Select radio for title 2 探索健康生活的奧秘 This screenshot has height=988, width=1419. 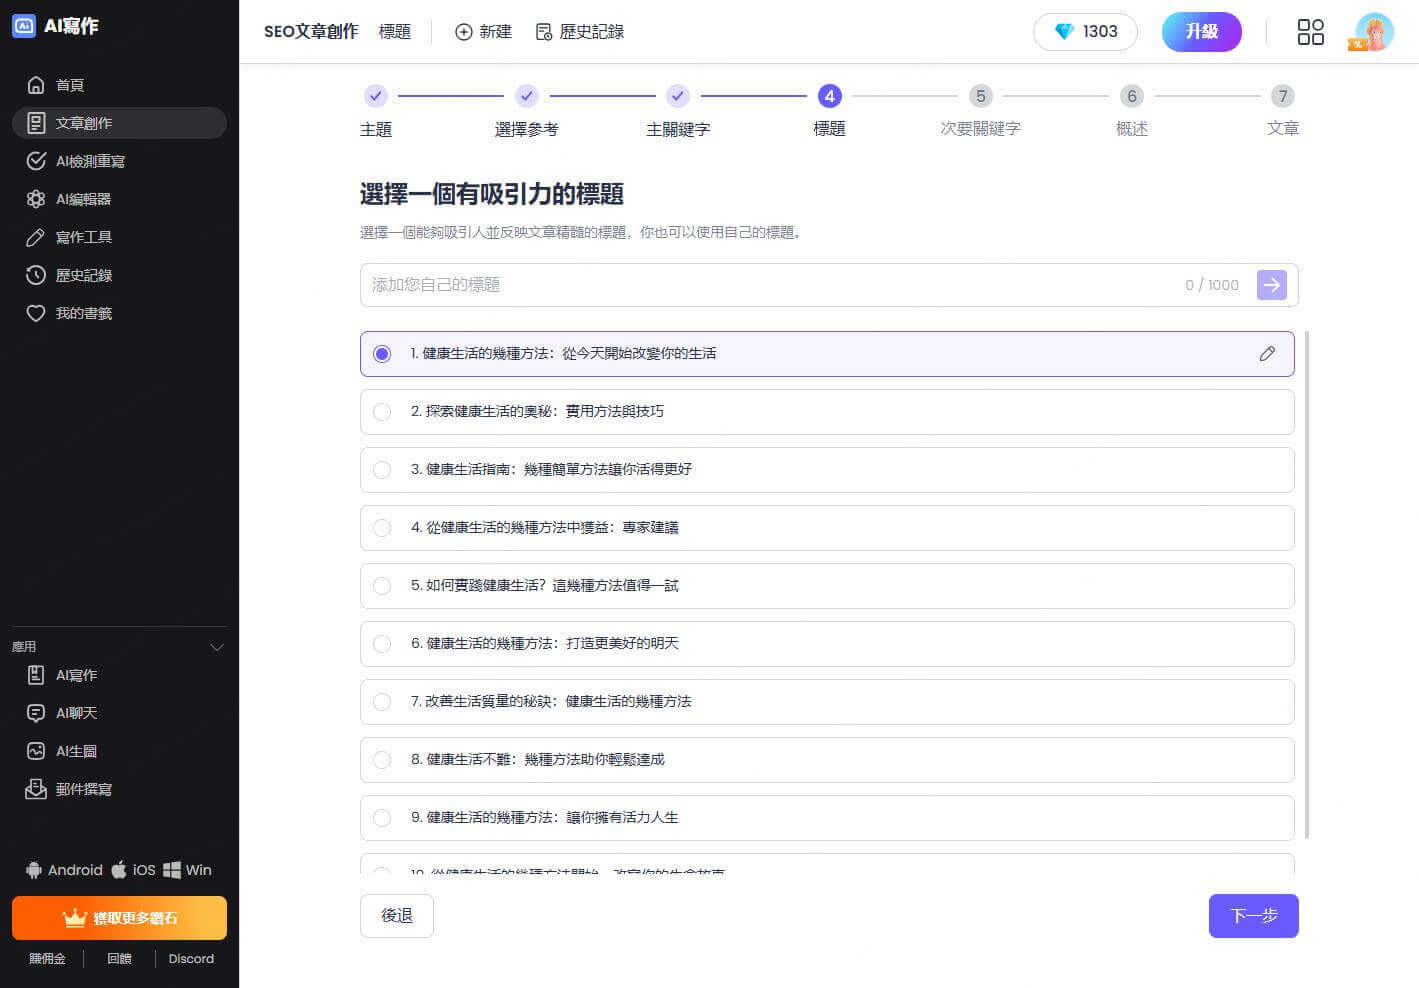click(382, 412)
